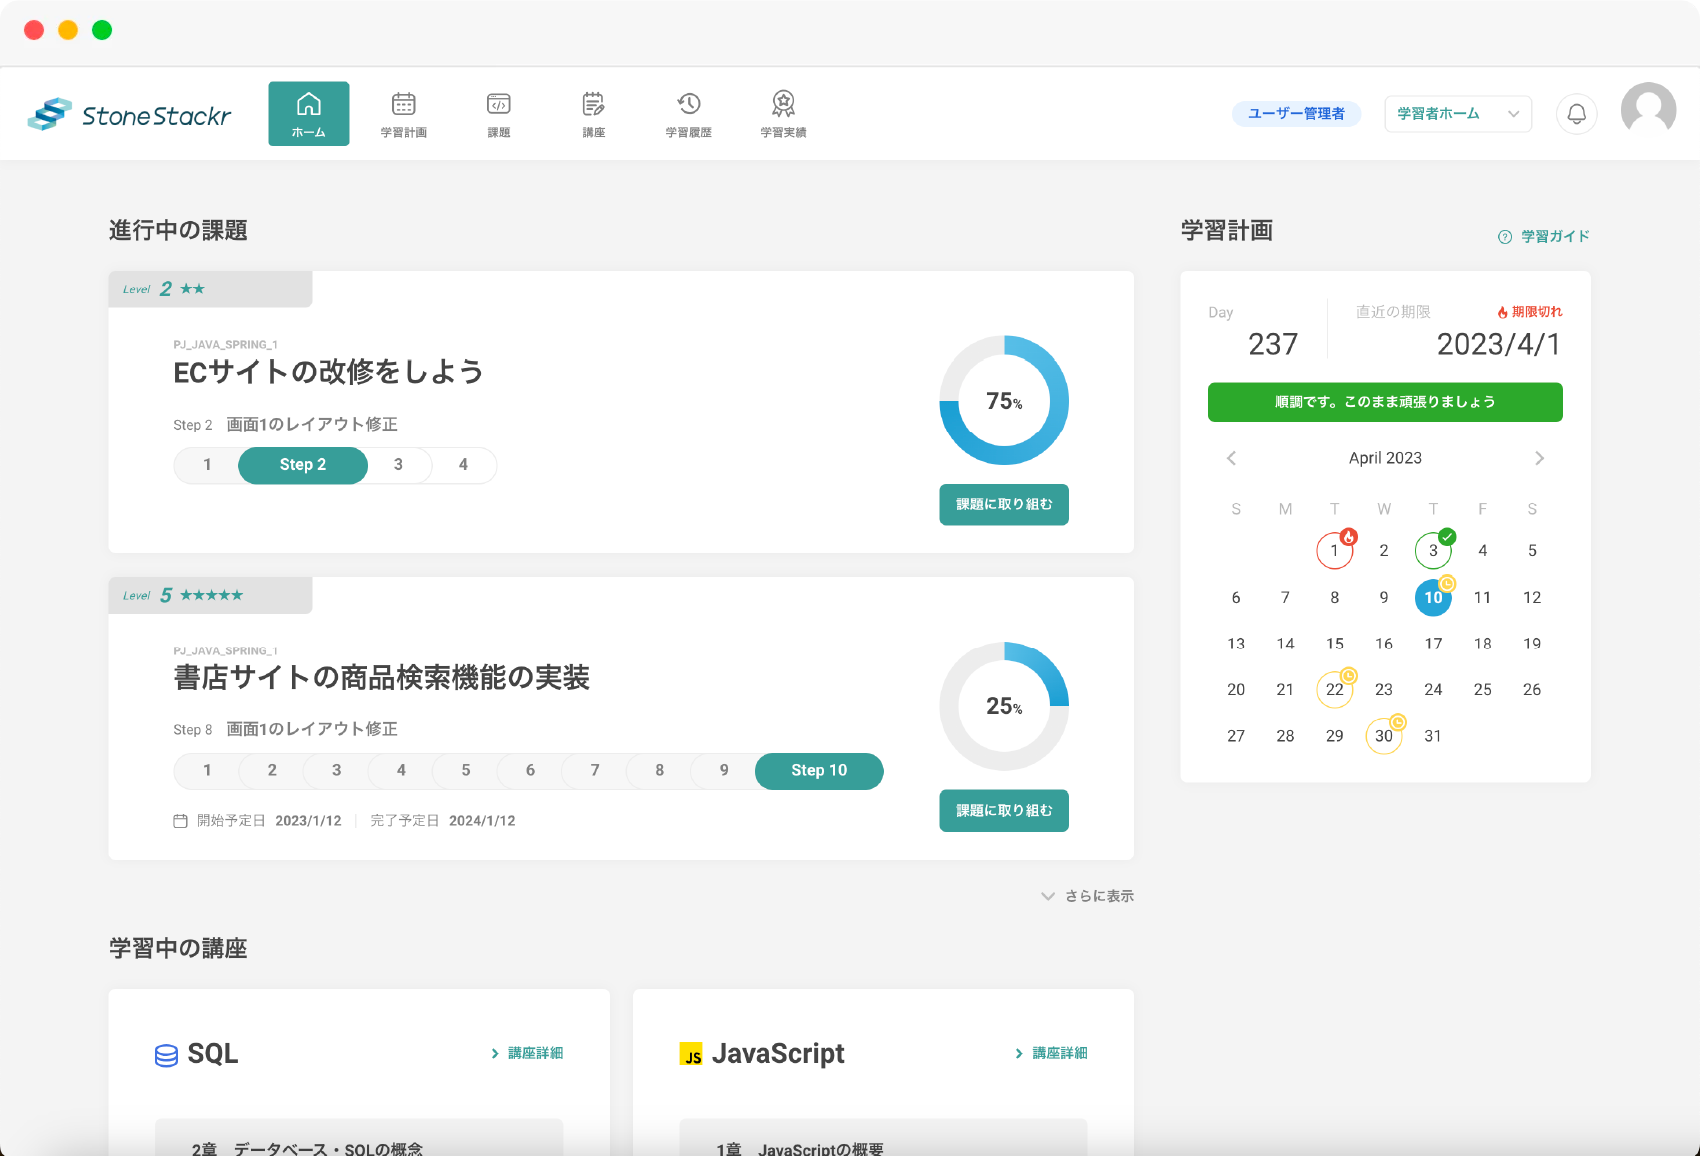
Task: Open the ホーム home tab
Action: click(308, 114)
